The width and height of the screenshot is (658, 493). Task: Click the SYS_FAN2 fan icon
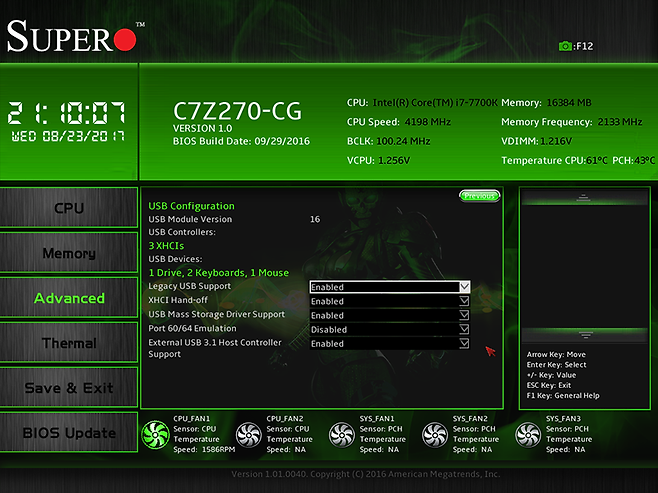tap(435, 435)
